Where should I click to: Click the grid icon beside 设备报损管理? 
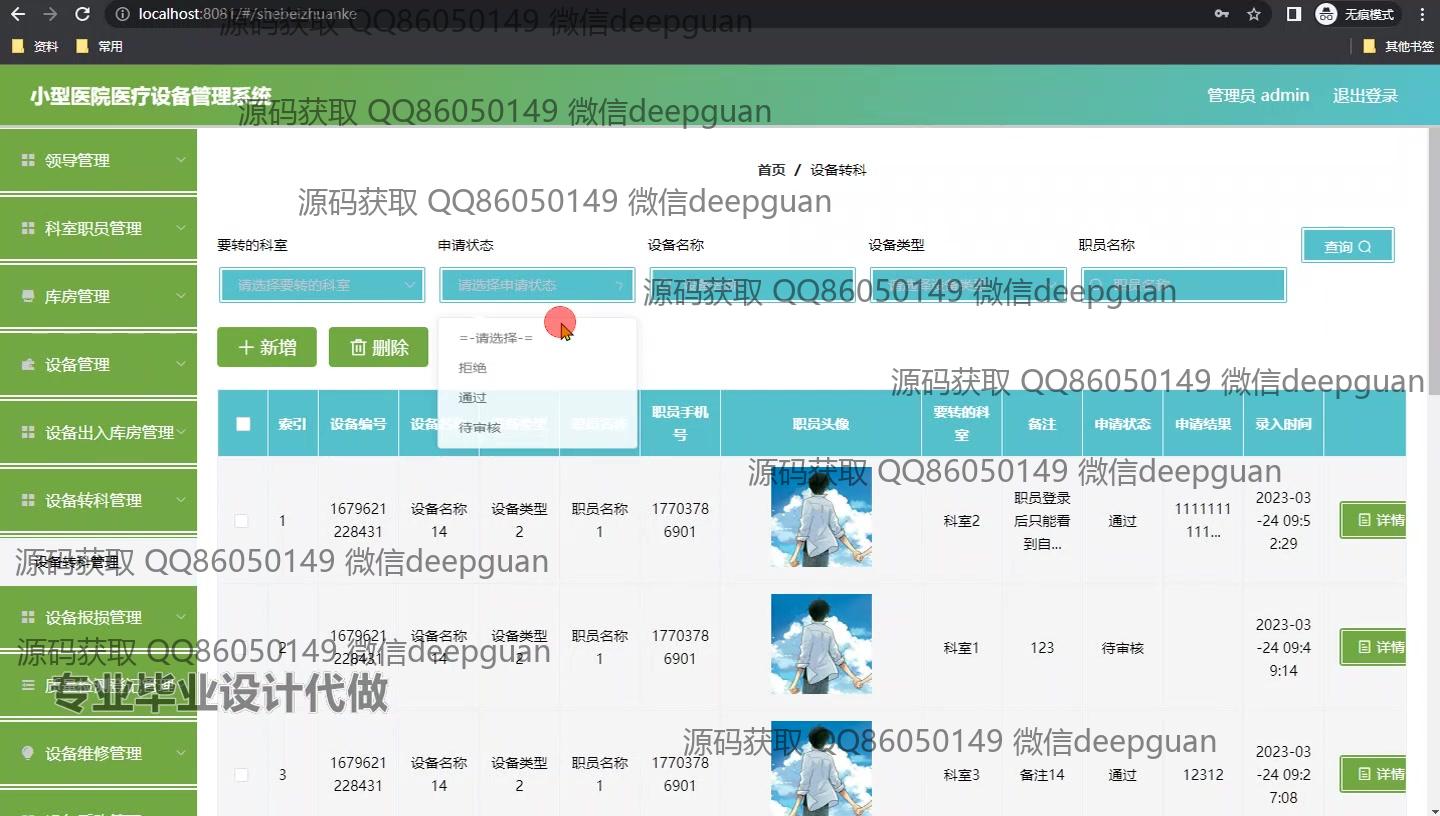pyautogui.click(x=27, y=617)
